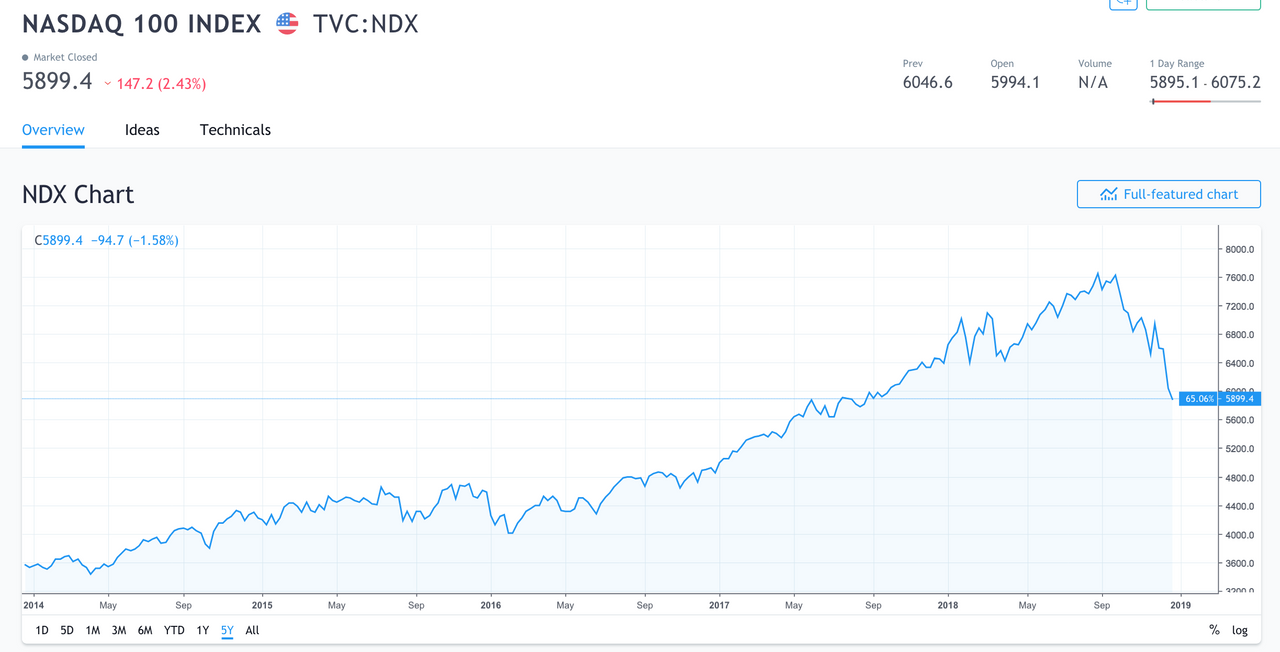Viewport: 1280px width, 652px height.
Task: Select the All time range
Action: 252,630
